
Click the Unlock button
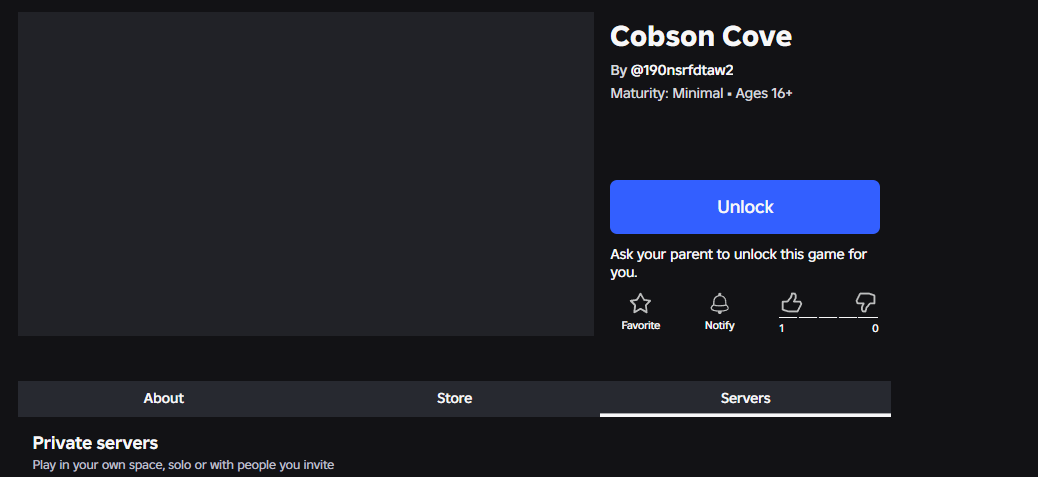click(x=745, y=207)
